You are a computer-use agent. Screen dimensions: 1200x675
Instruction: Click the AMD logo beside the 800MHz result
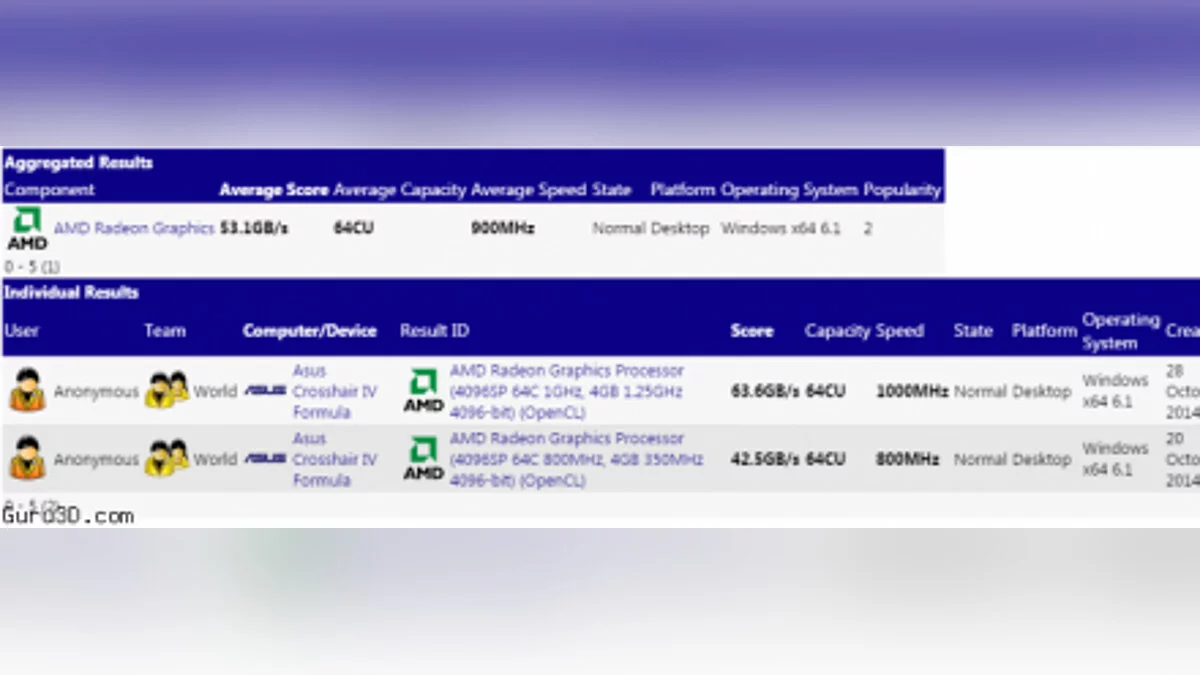coord(423,459)
